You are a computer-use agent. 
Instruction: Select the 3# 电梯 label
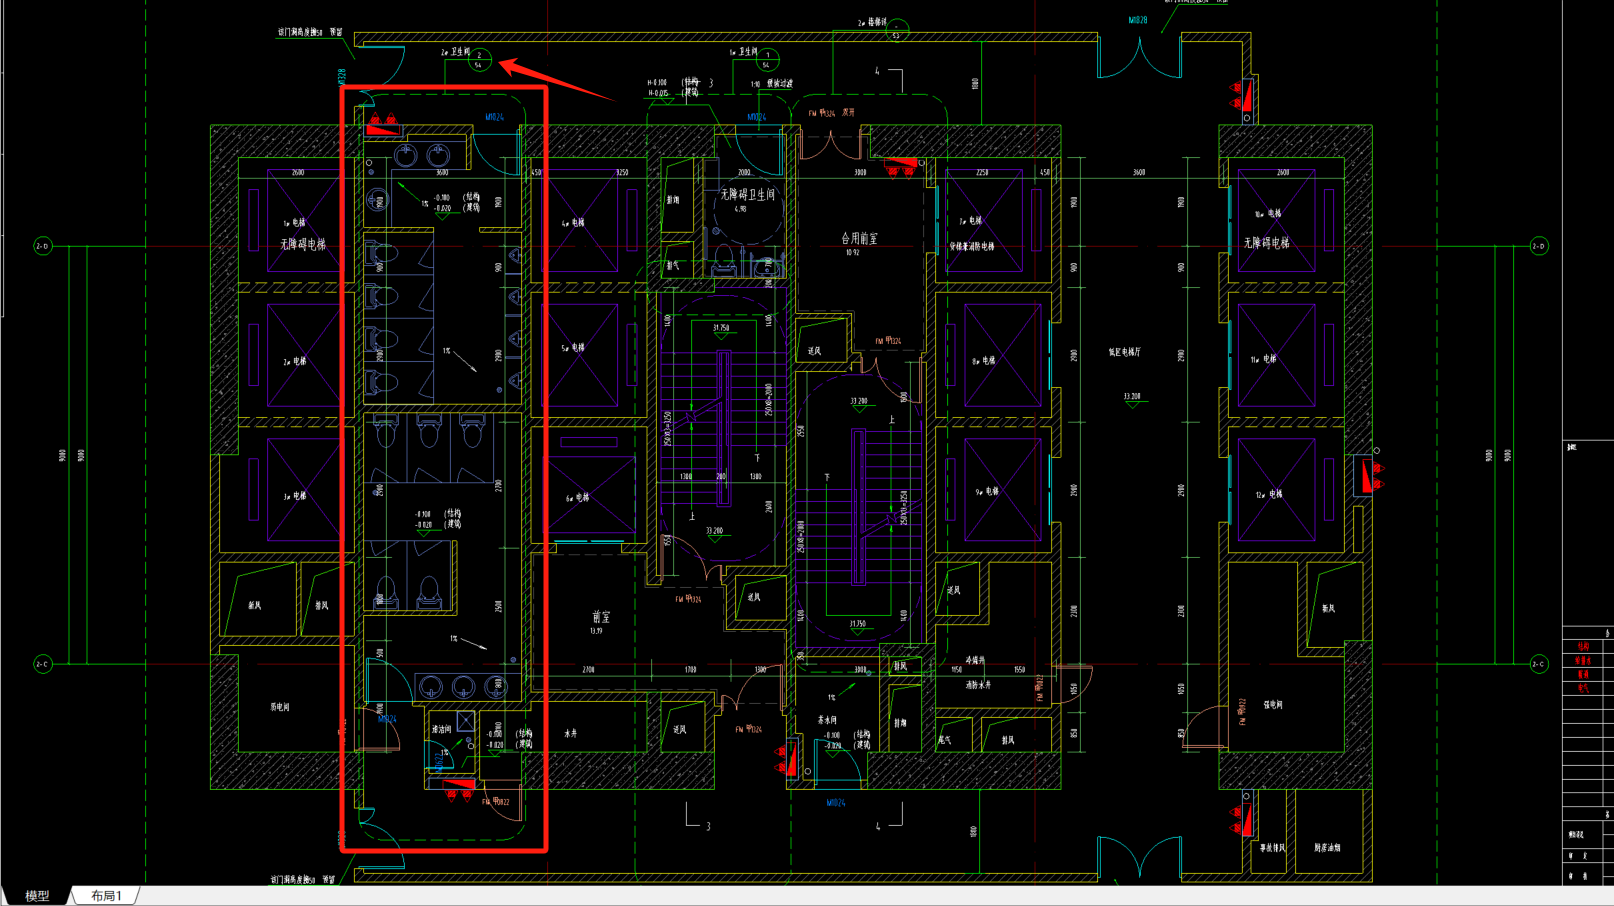point(294,497)
